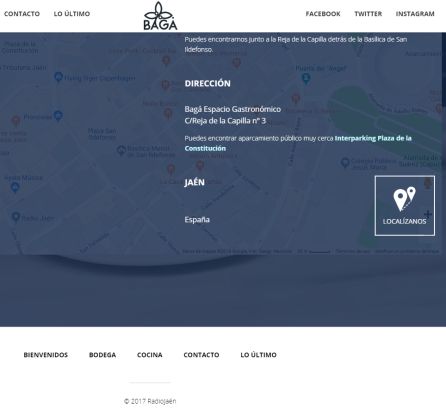Viewport: 446px width, 409px height.
Task: Click the © 2017 Radiojaén copyright text
Action: click(150, 401)
